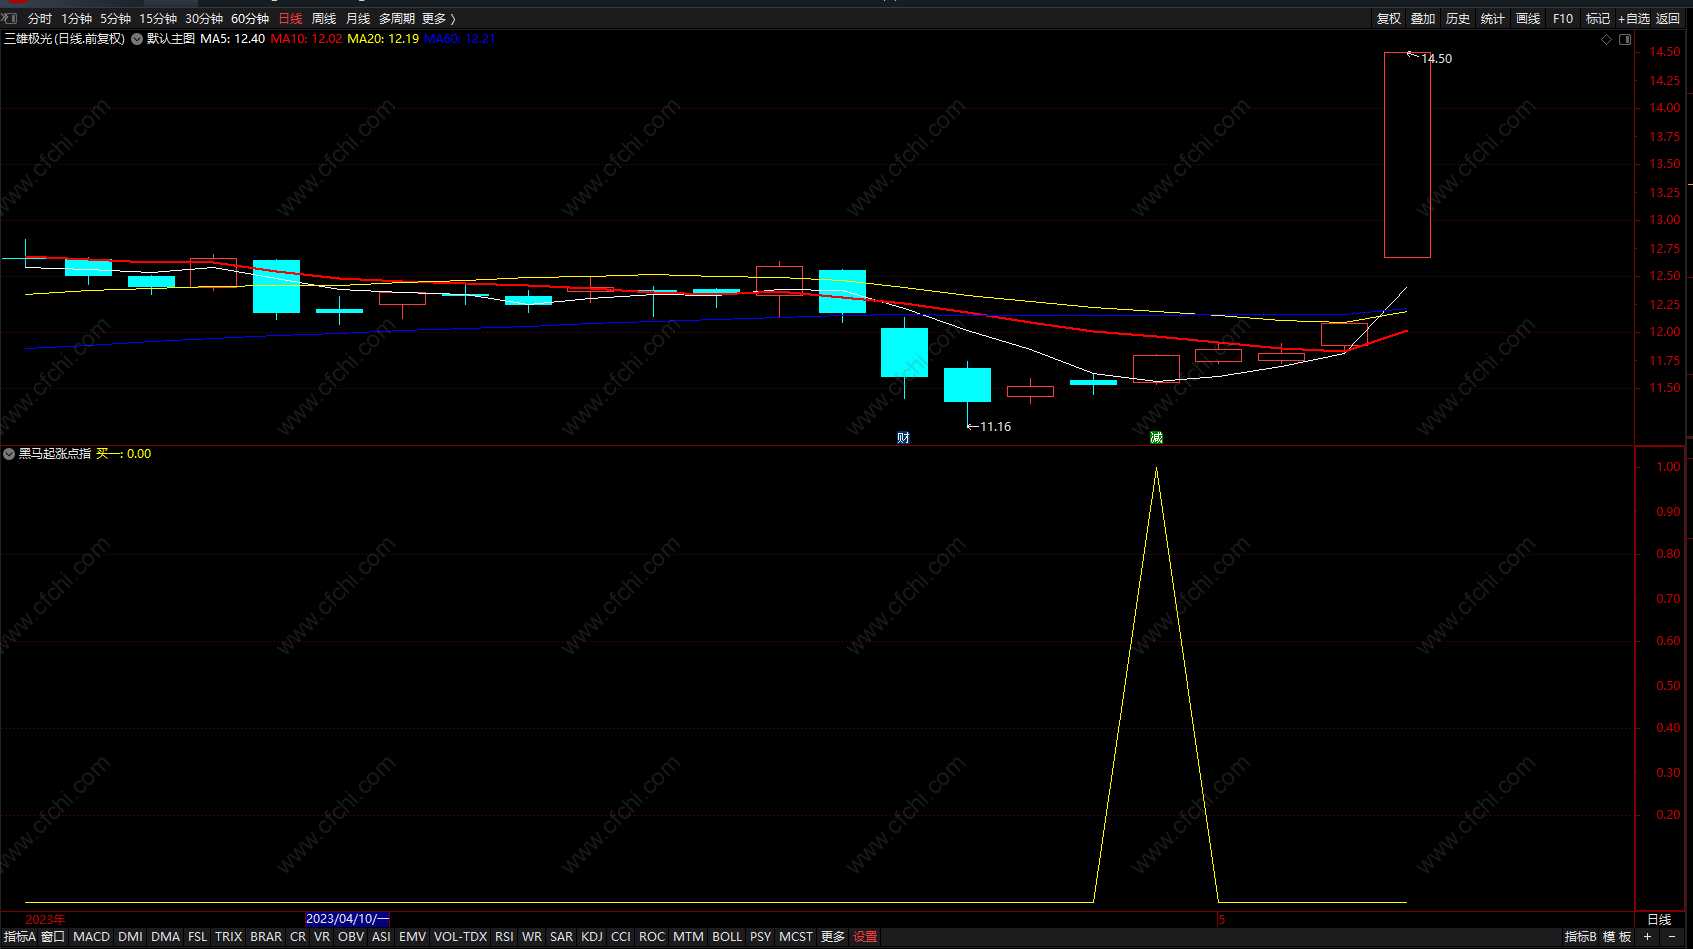Switch sub-chart to WR indicator
The height and width of the screenshot is (949, 1693).
[x=532, y=937]
